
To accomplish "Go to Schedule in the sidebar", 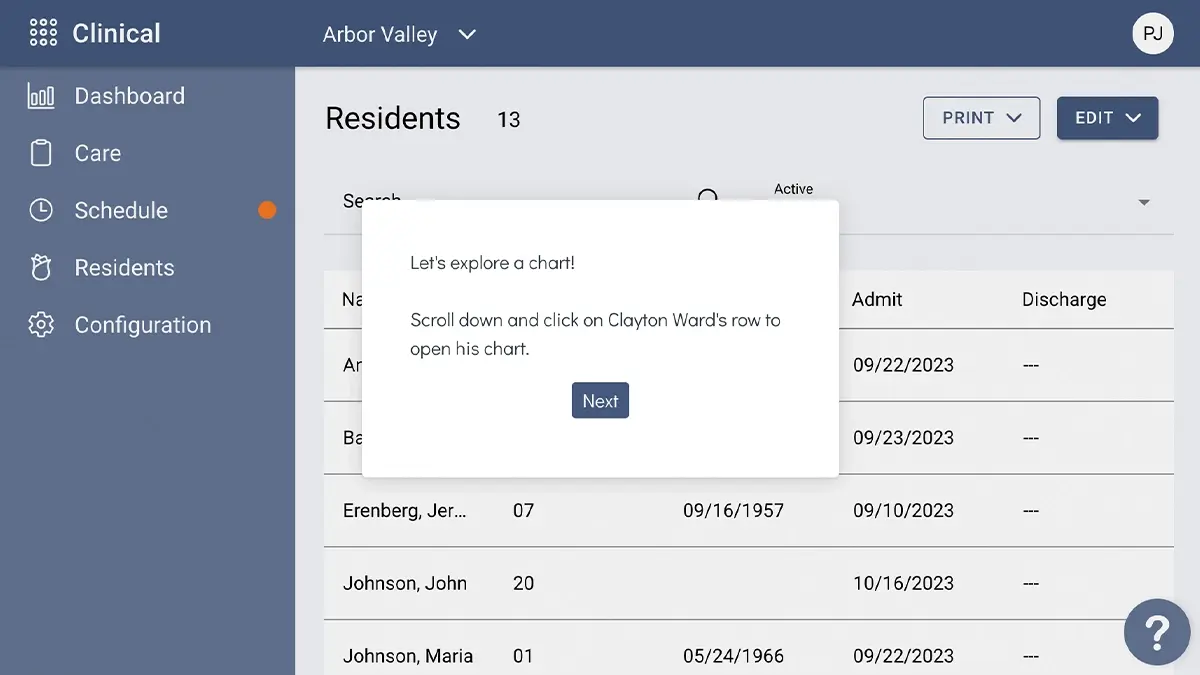I will click(121, 210).
